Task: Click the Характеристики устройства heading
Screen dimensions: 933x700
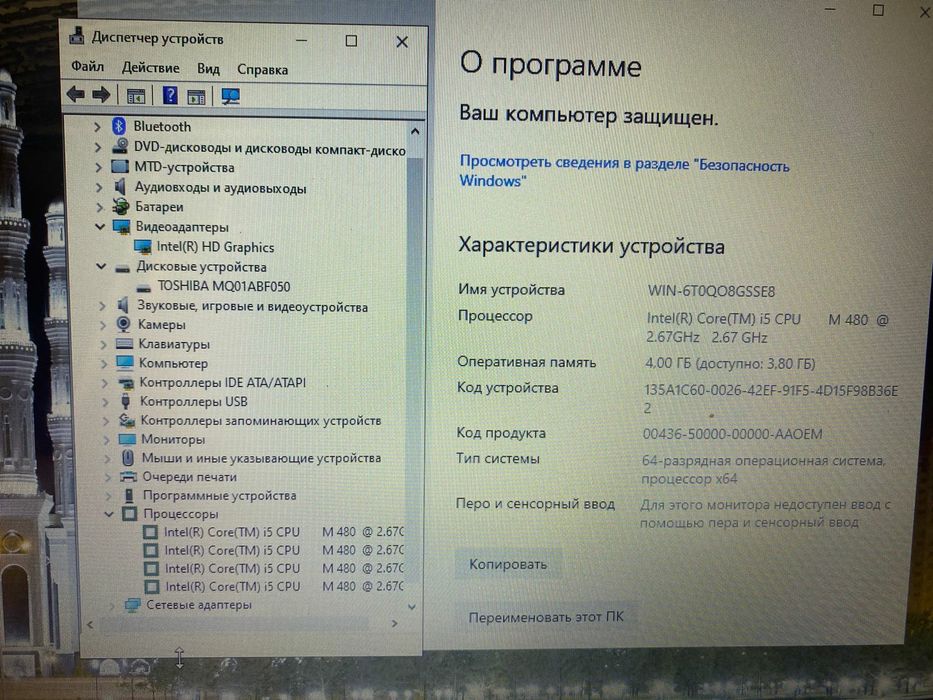Action: click(591, 246)
